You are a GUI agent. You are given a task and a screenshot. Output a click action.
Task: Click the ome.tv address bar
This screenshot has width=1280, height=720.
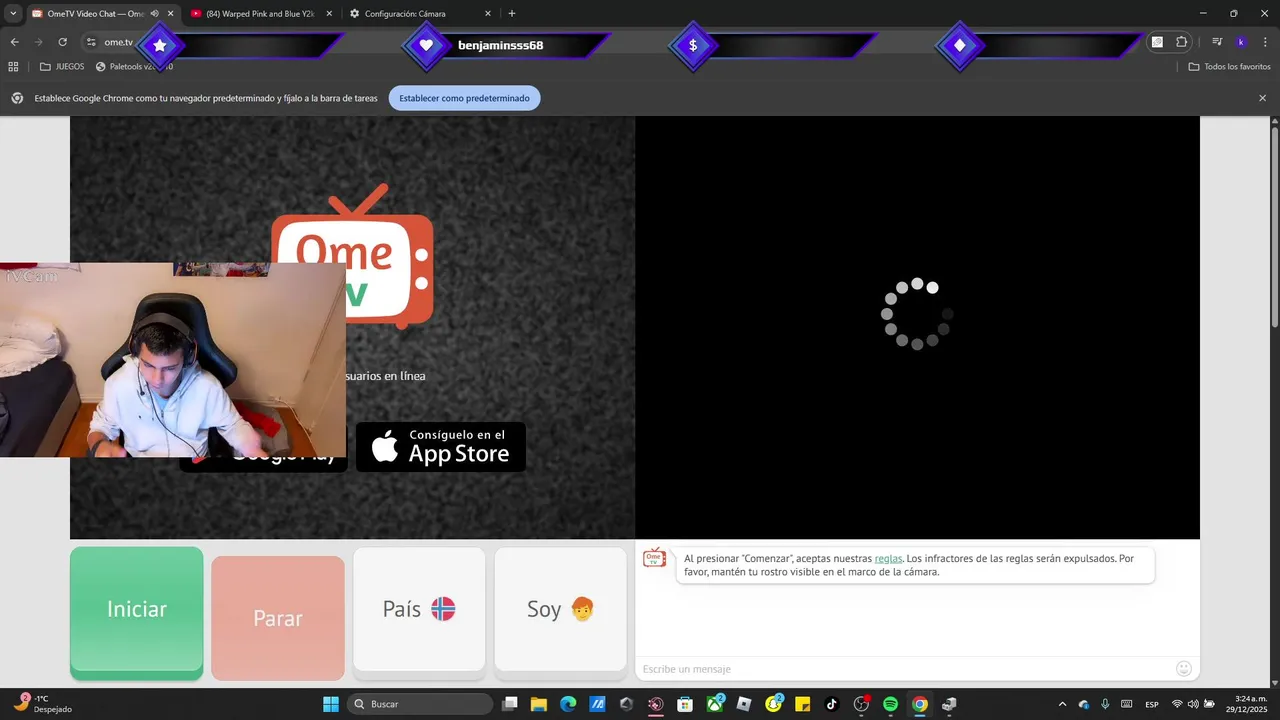click(x=118, y=42)
